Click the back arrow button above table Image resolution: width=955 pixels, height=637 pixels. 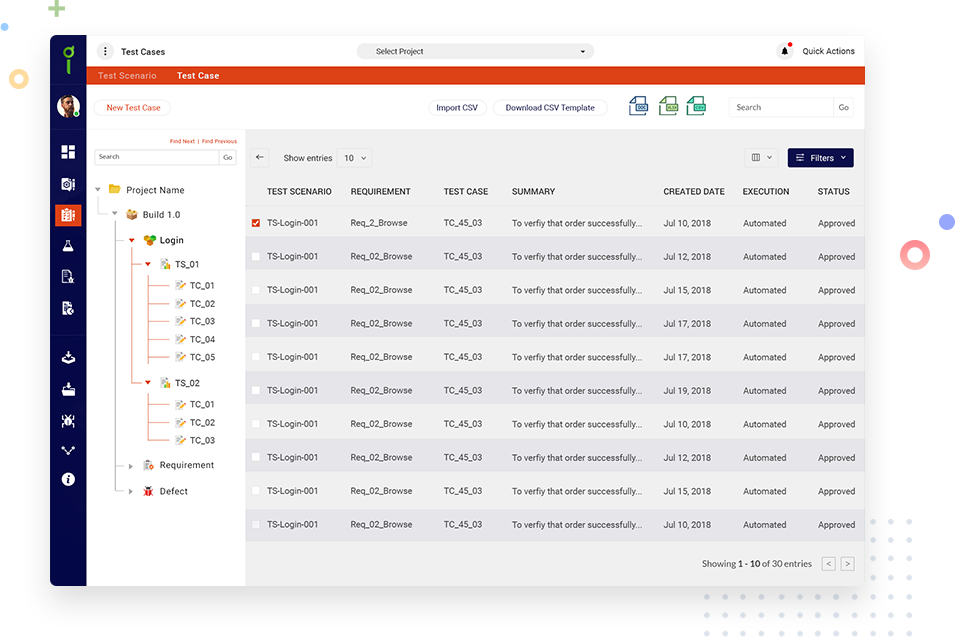pyautogui.click(x=260, y=157)
